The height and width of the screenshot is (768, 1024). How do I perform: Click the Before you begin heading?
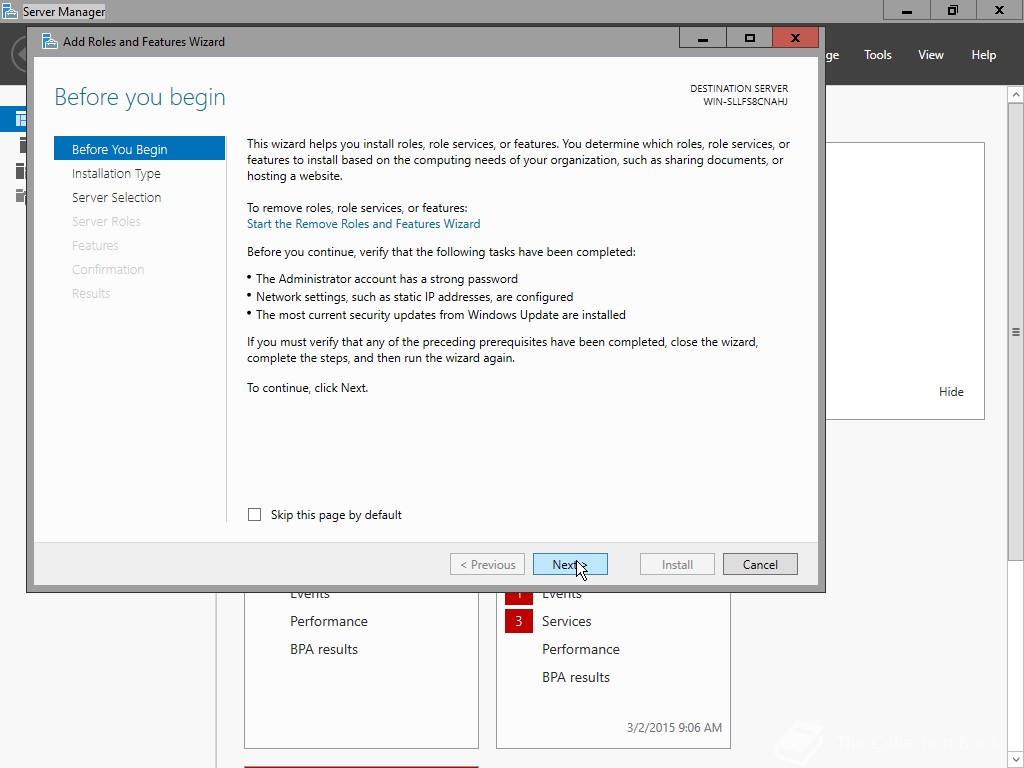[140, 97]
